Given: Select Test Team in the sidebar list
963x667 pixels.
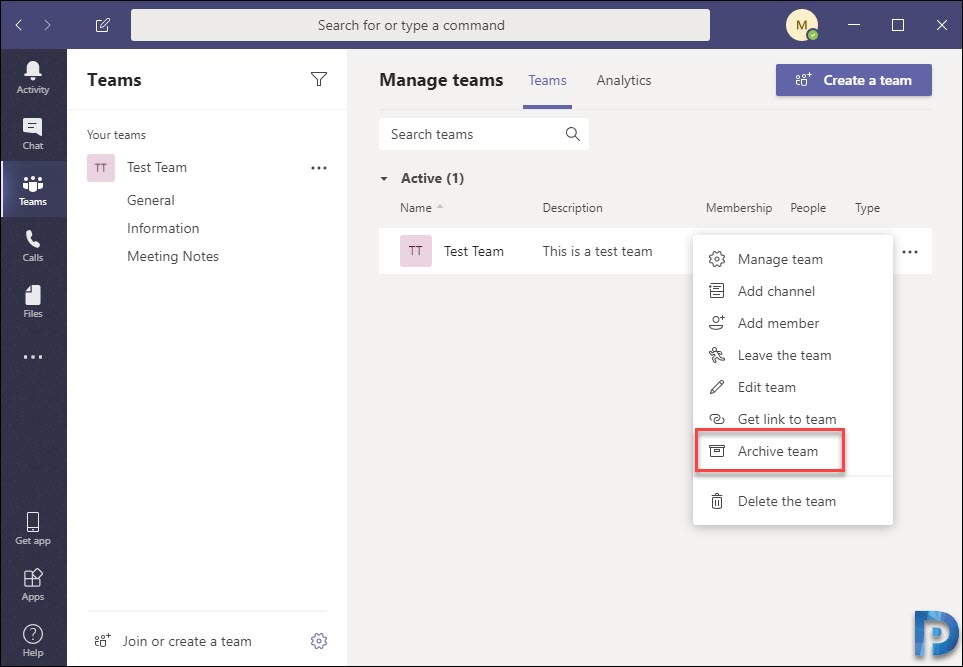Looking at the screenshot, I should (x=157, y=168).
